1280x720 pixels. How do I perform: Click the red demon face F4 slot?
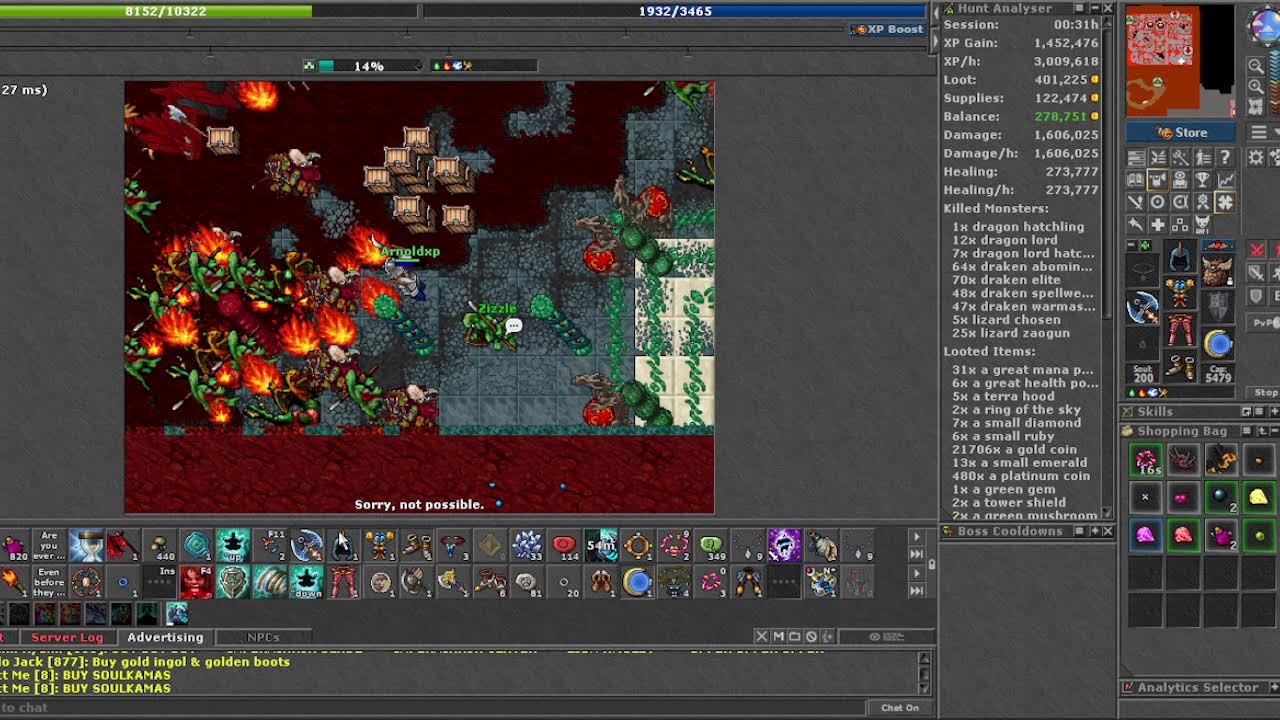pos(196,582)
